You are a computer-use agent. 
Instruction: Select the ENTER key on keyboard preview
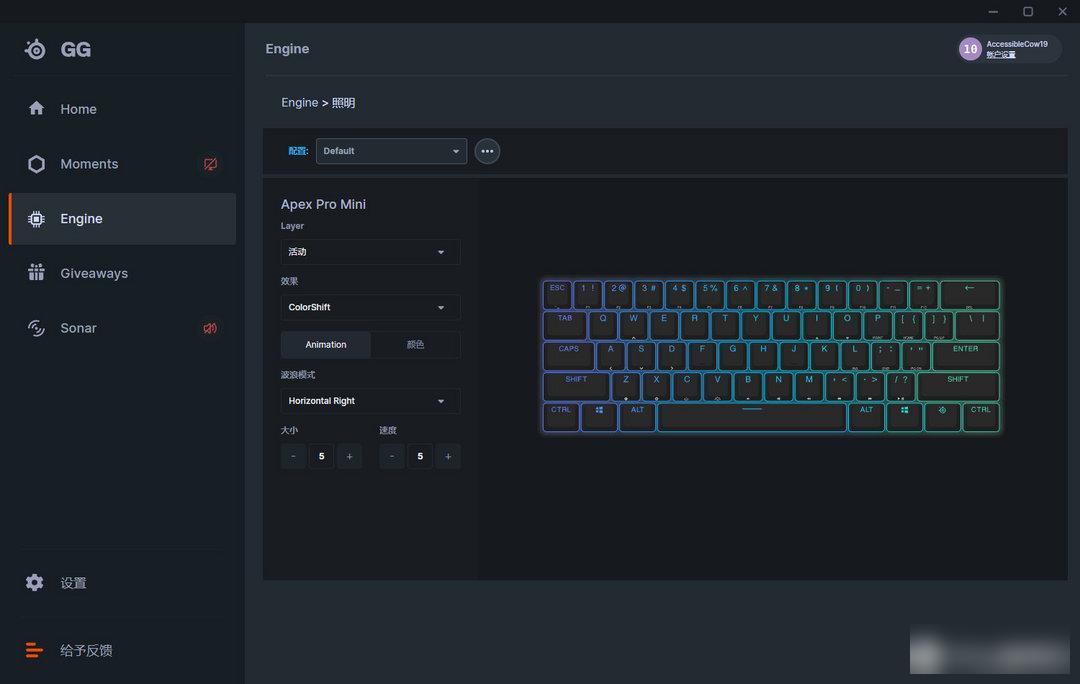tap(966, 355)
